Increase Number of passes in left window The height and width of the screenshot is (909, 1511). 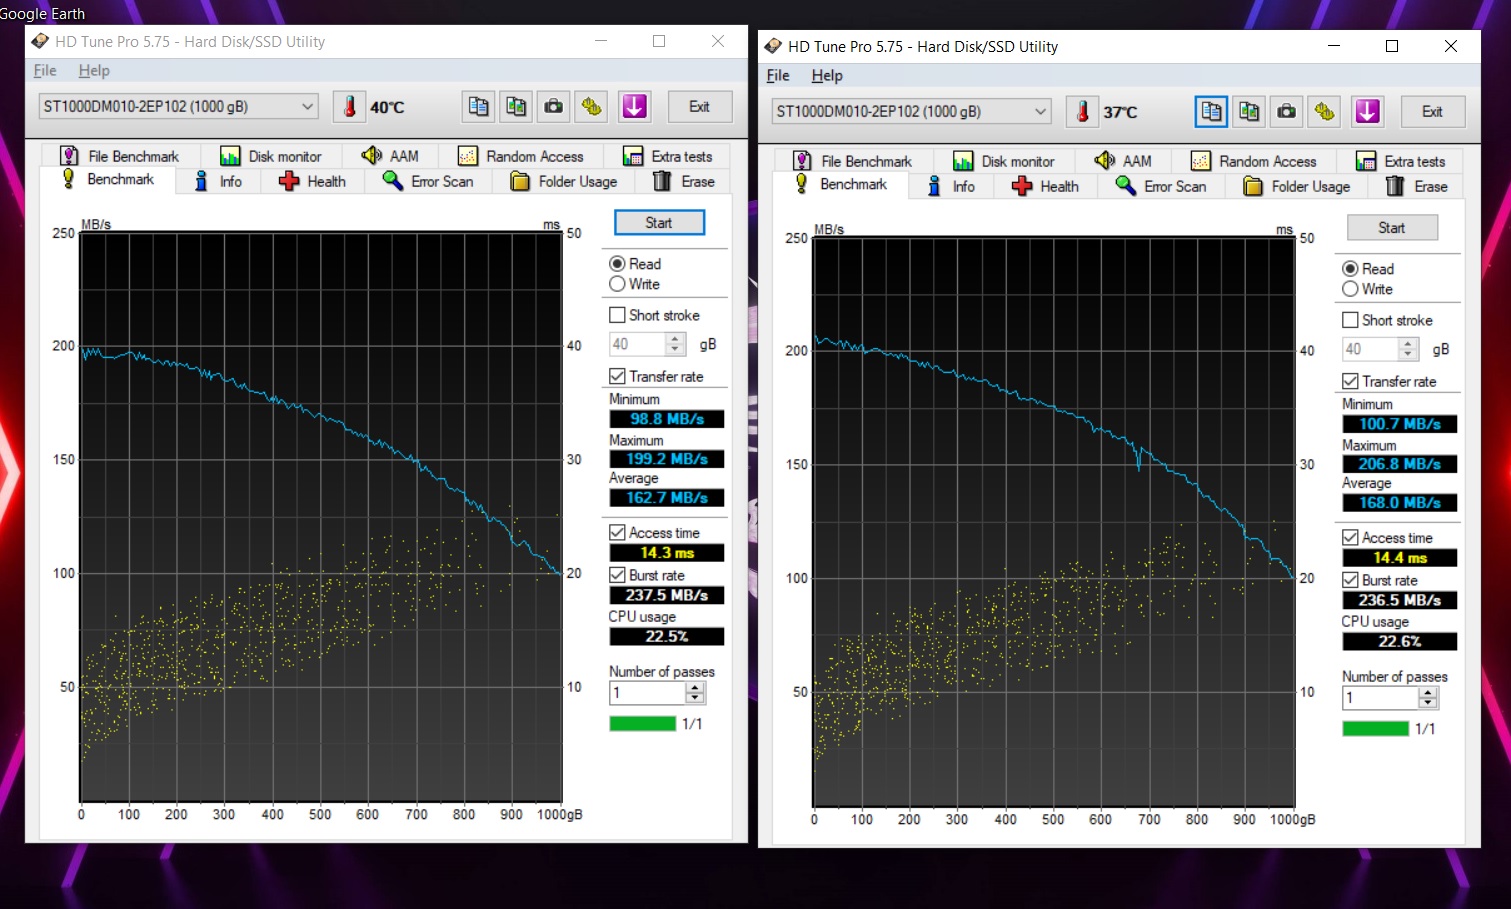click(695, 687)
